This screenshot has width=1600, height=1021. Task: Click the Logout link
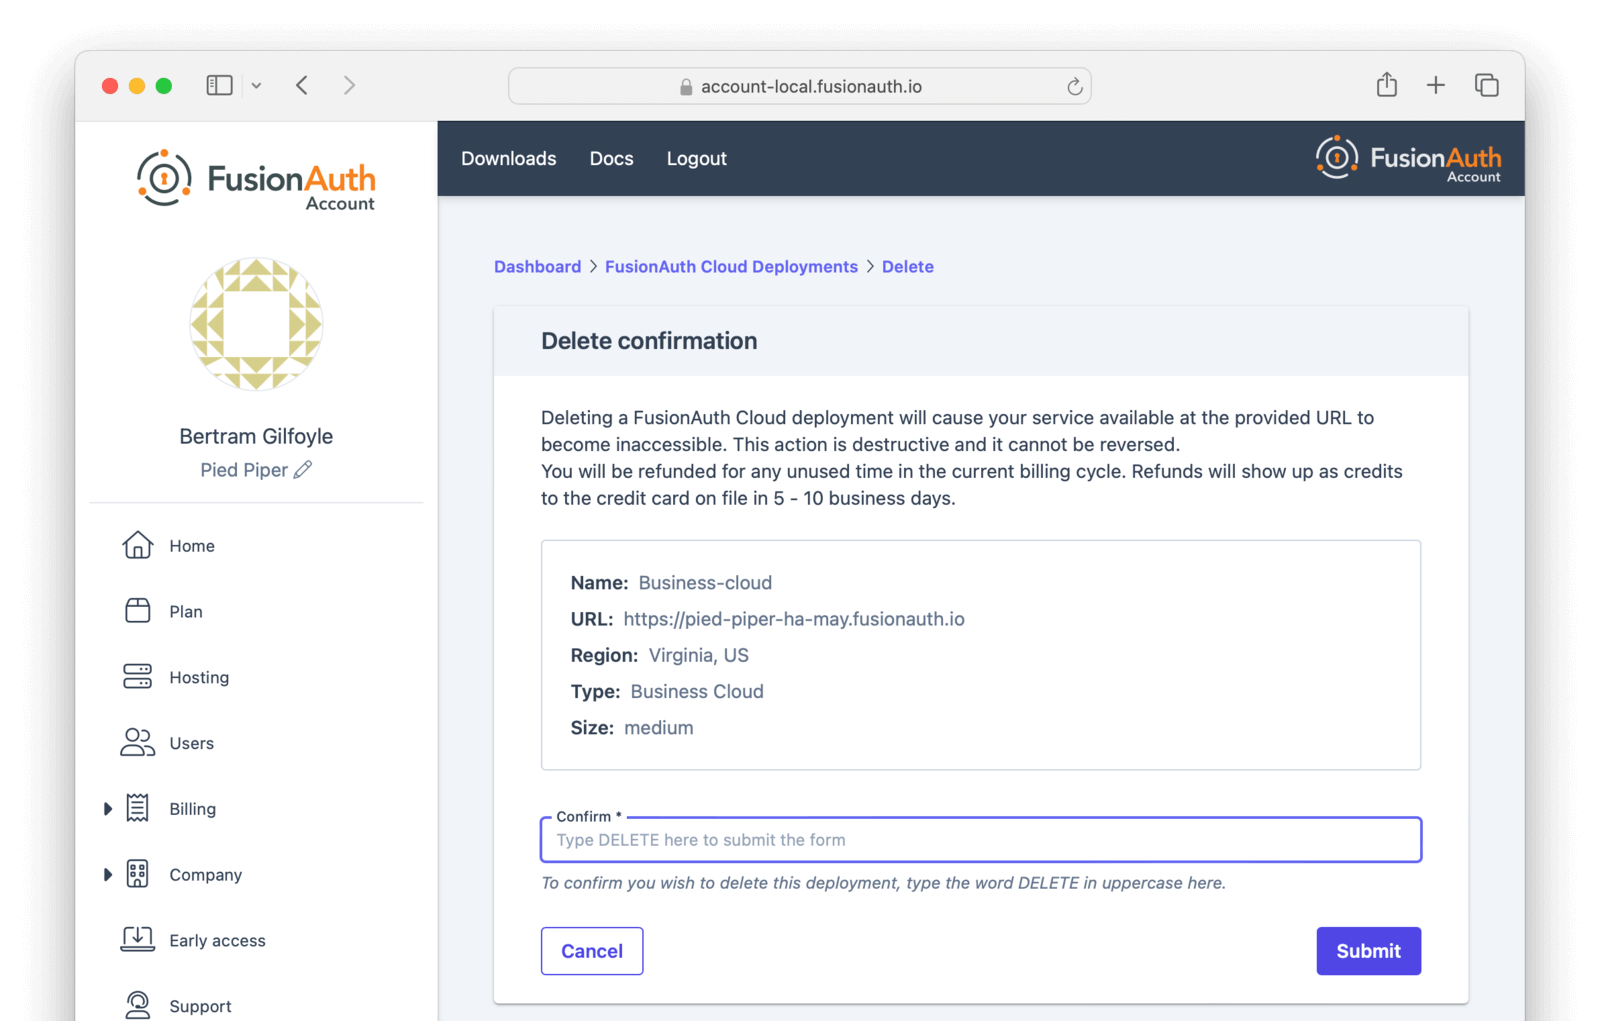tap(696, 158)
